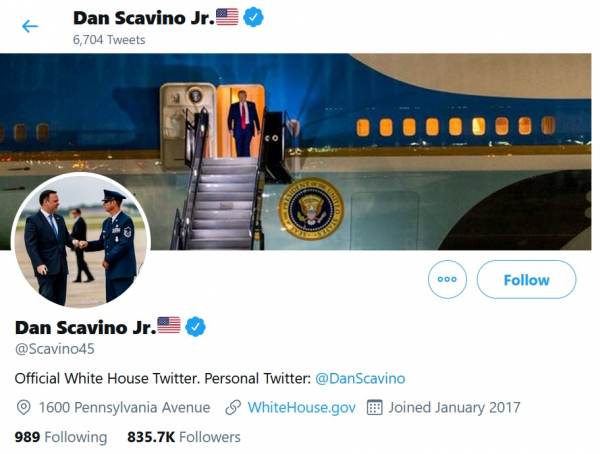Open the @DanScavino personal Twitter link

[x=360, y=378]
